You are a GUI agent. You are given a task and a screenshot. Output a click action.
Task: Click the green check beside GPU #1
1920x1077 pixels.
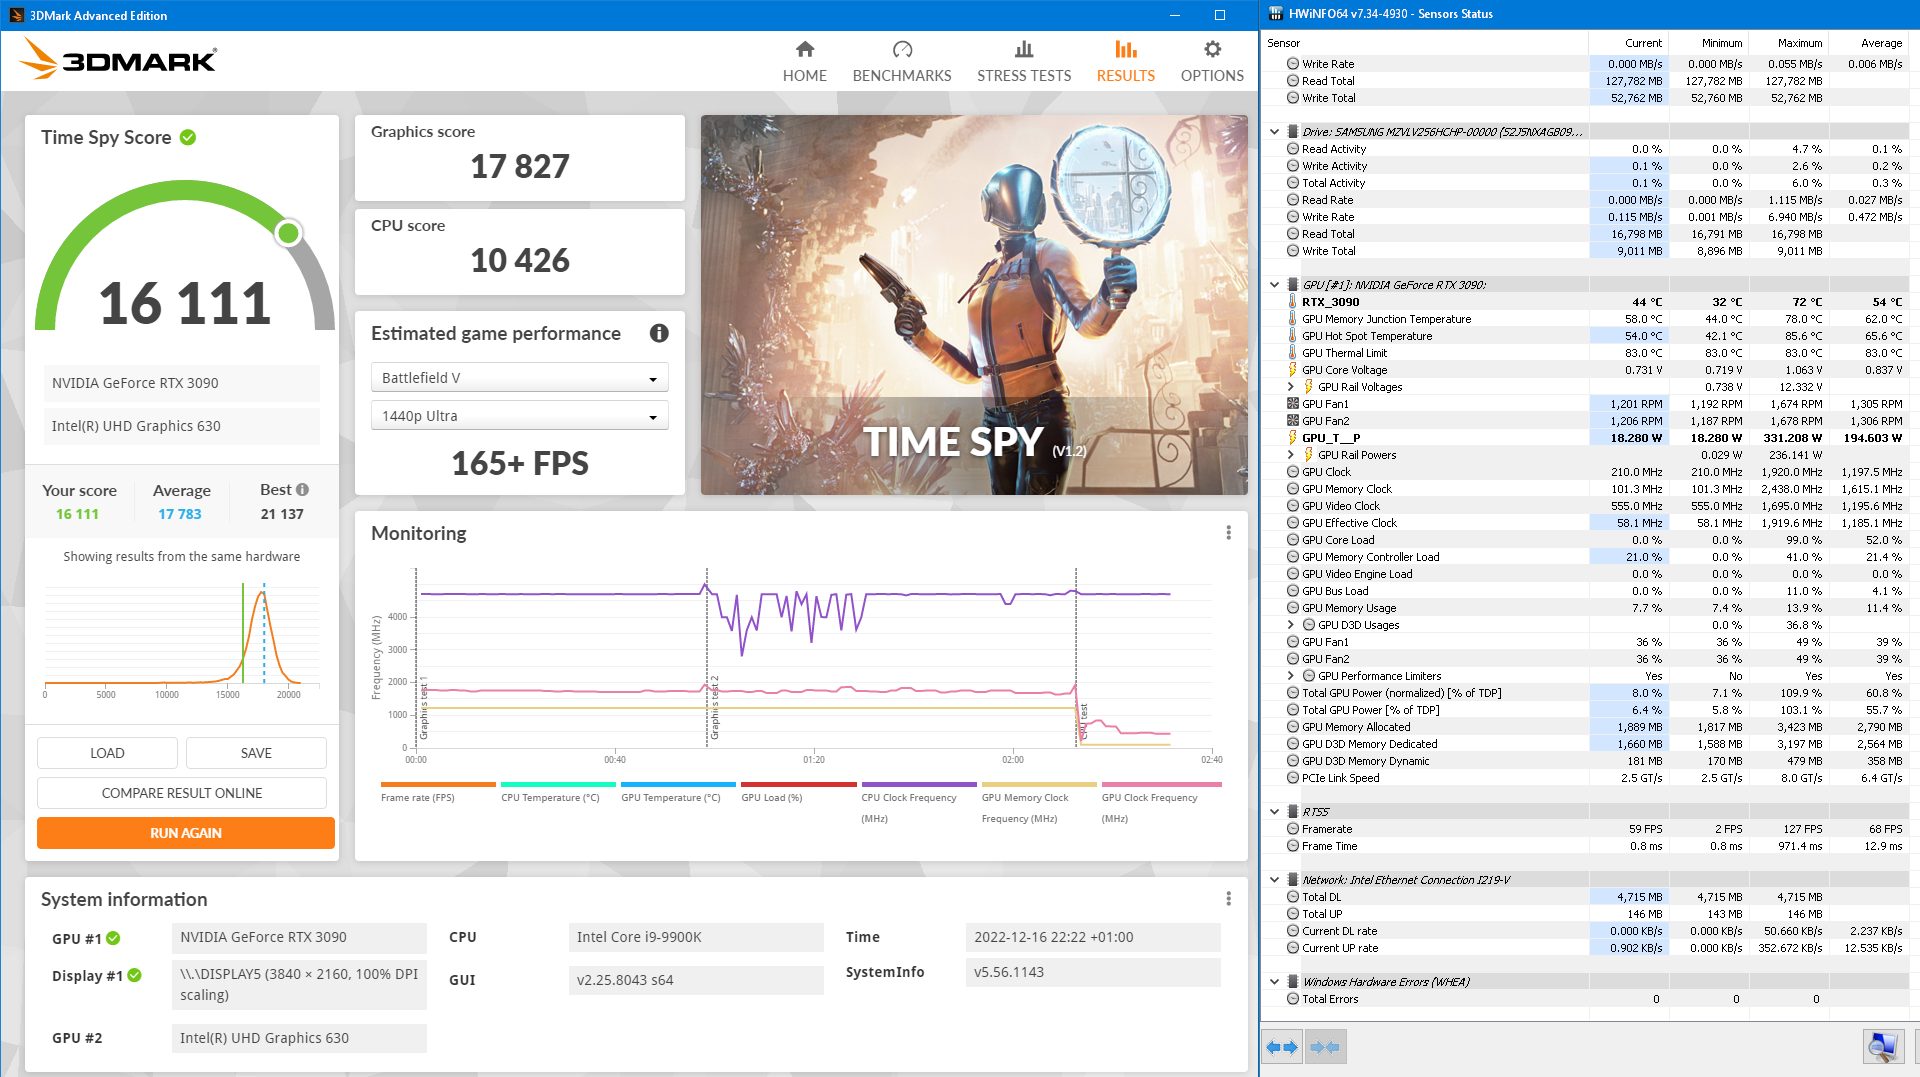coord(113,938)
